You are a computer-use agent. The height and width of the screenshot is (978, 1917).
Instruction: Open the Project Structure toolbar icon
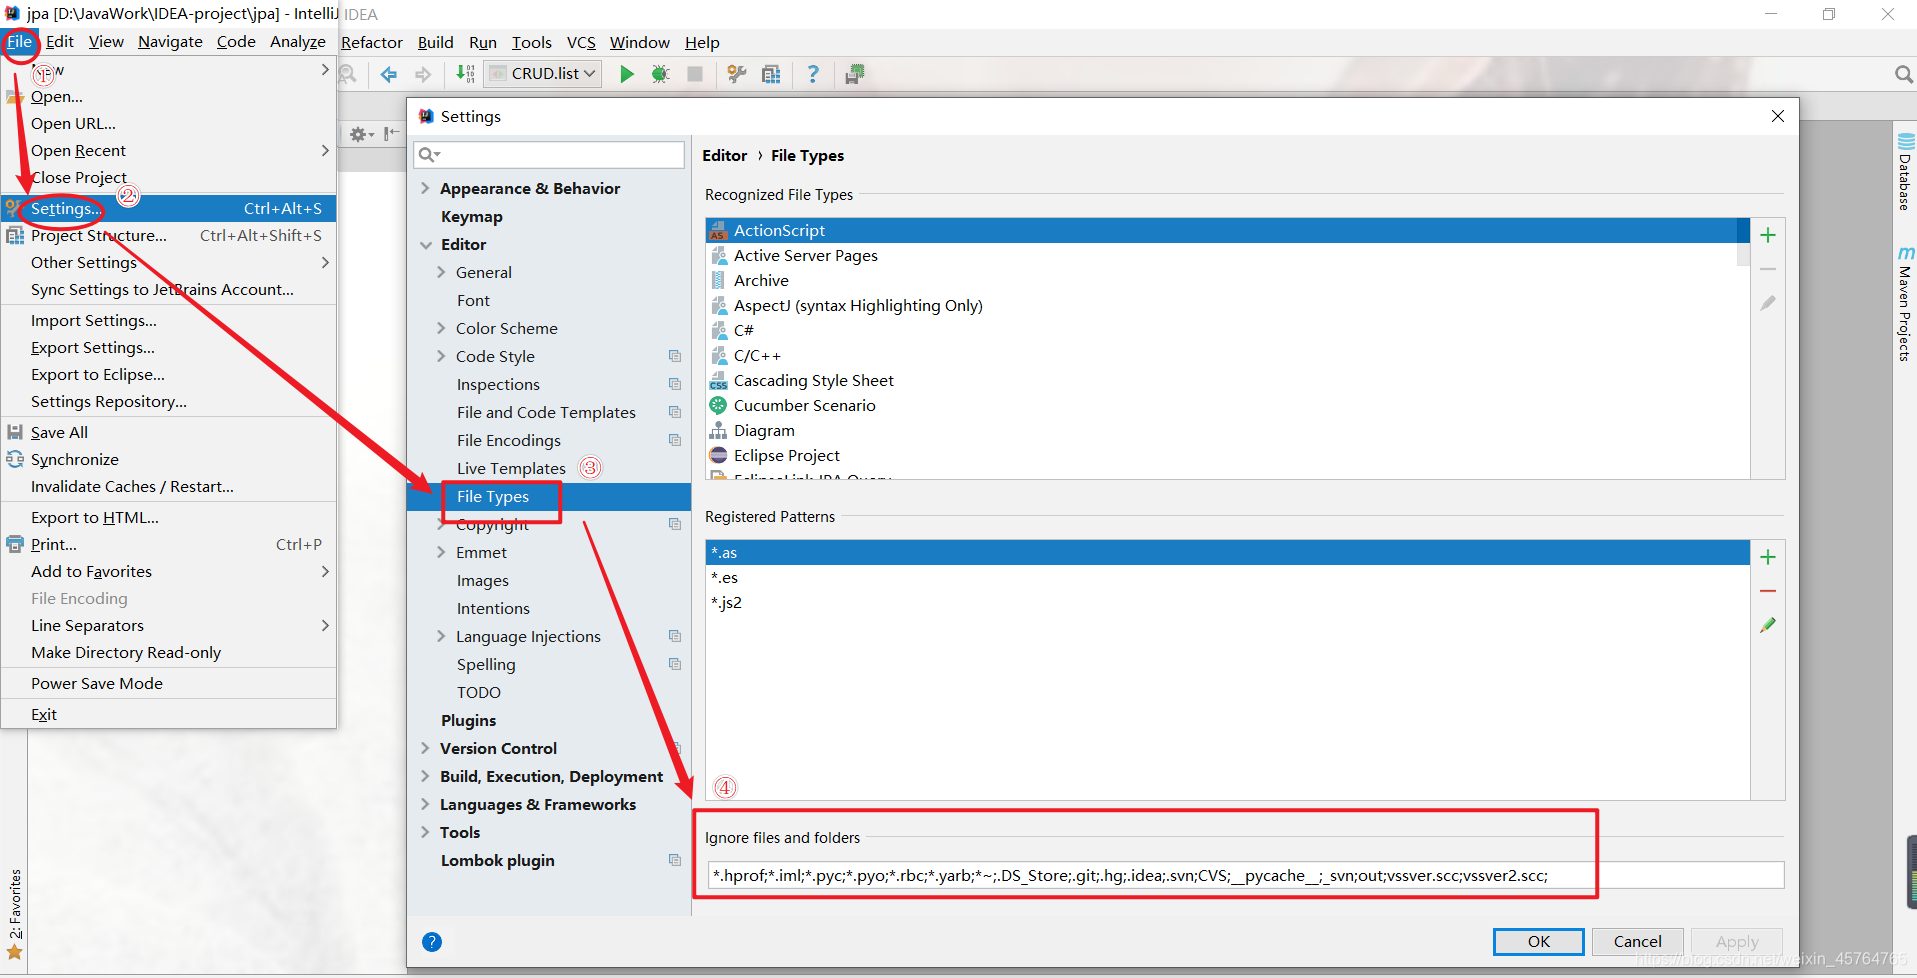[x=771, y=74]
